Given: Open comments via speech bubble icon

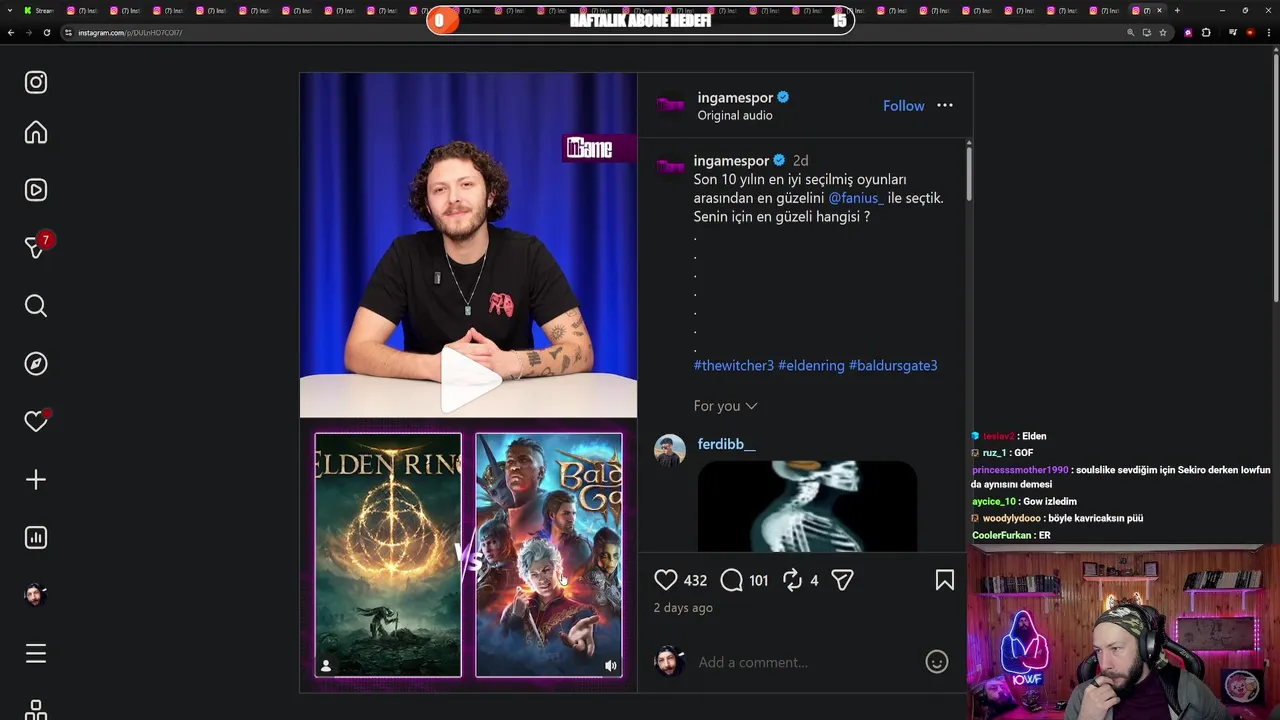Looking at the screenshot, I should coord(732,580).
